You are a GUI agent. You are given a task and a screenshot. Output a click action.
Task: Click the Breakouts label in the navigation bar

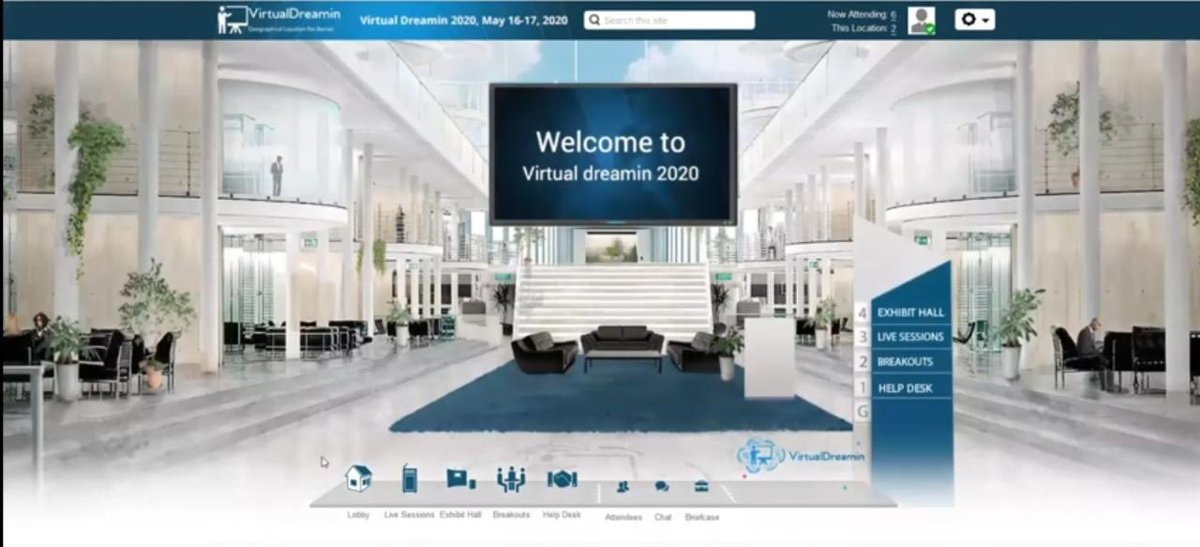coord(511,514)
